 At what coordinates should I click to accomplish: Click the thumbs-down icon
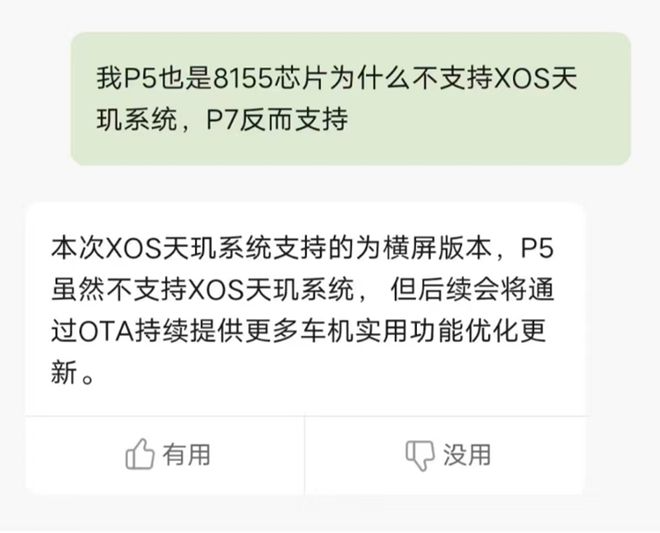coord(420,455)
